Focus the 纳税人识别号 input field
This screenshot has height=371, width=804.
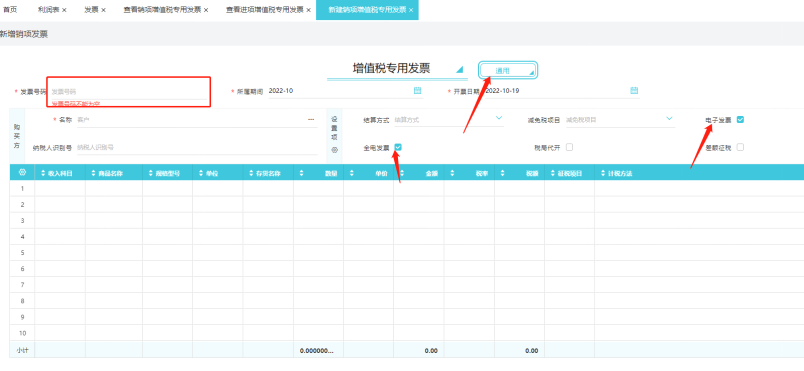(x=197, y=148)
